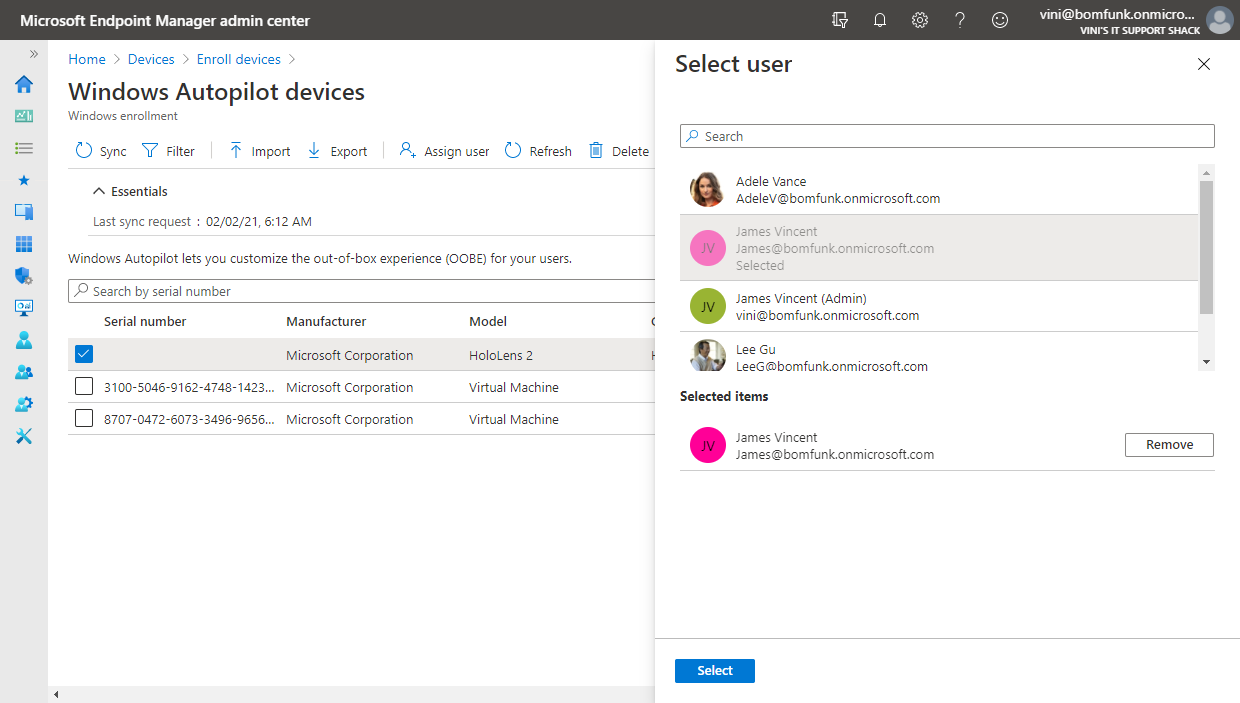The height and width of the screenshot is (703, 1240).
Task: Open portal settings gear icon
Action: coord(920,20)
